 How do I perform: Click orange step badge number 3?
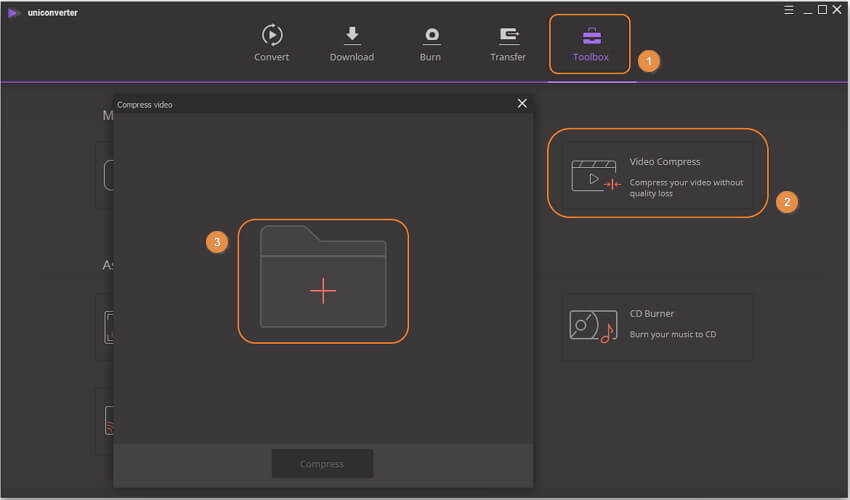click(x=217, y=242)
